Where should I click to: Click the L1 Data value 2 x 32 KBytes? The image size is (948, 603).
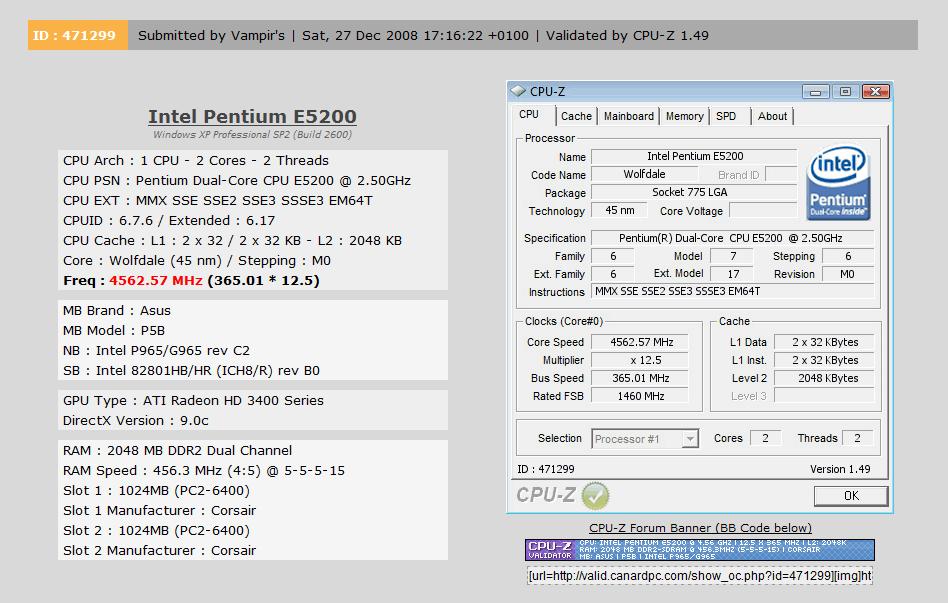824,342
